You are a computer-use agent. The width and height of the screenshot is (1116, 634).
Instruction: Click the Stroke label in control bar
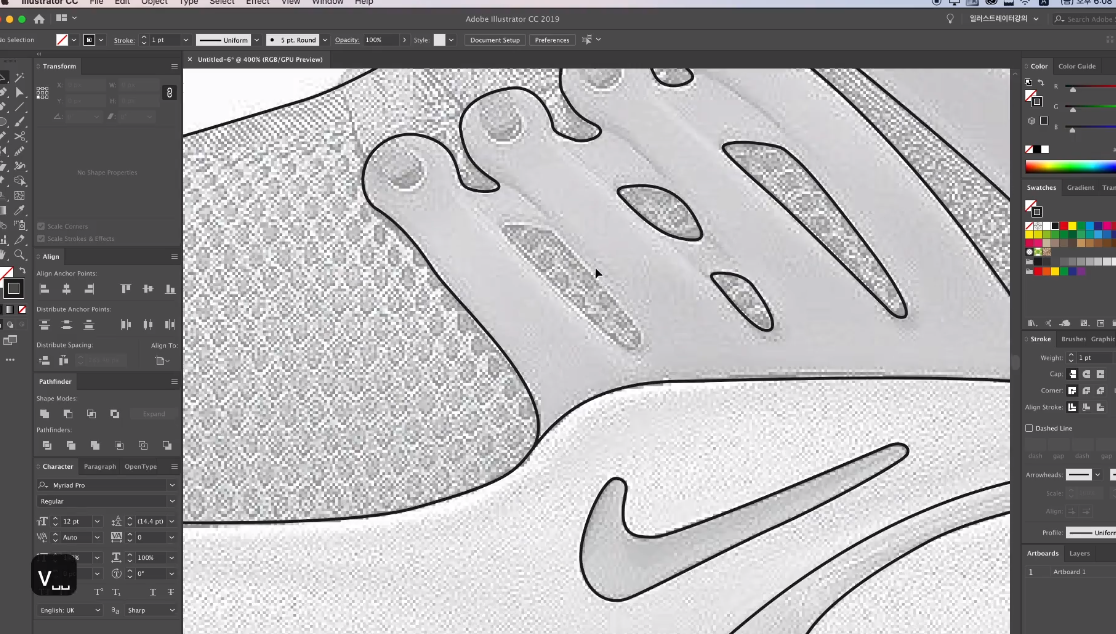pyautogui.click(x=124, y=40)
